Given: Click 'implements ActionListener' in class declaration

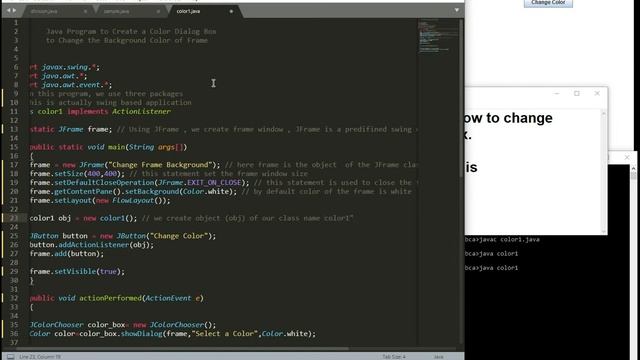Looking at the screenshot, I should click(119, 111).
